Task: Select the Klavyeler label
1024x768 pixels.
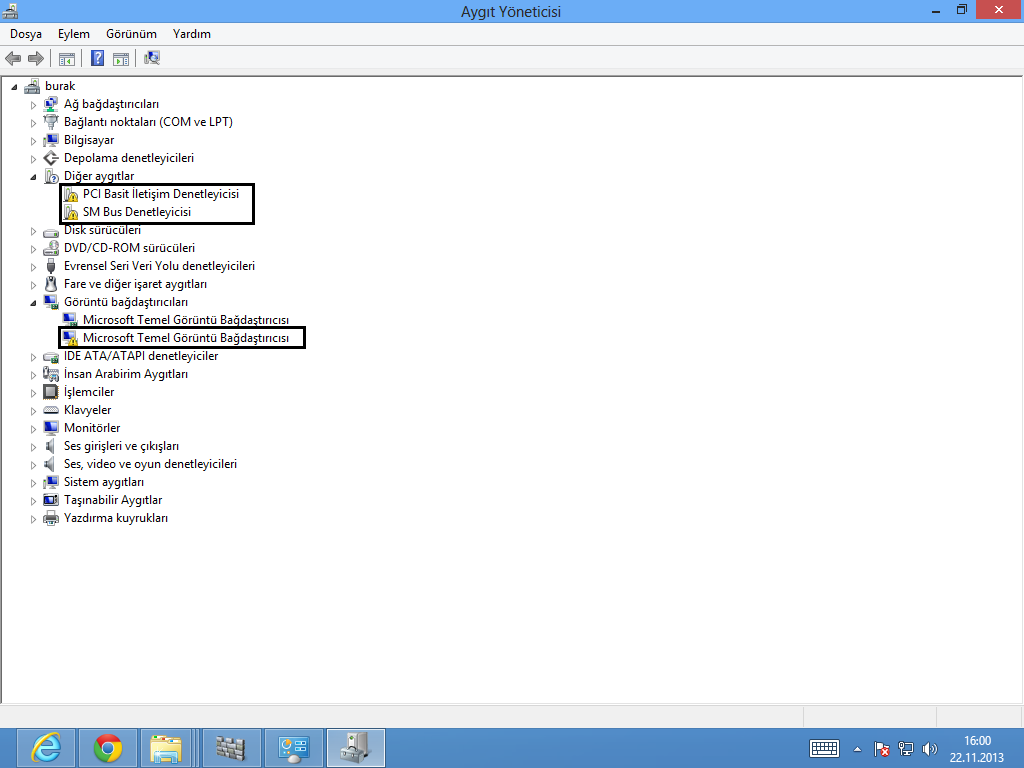Action: point(88,410)
